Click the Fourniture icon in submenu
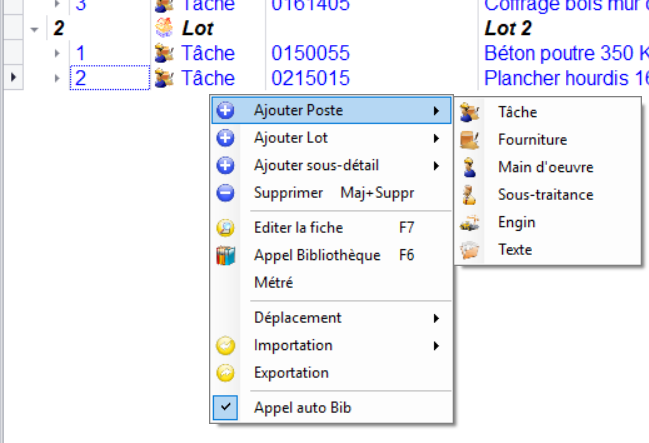This screenshot has height=443, width=649. tap(470, 141)
